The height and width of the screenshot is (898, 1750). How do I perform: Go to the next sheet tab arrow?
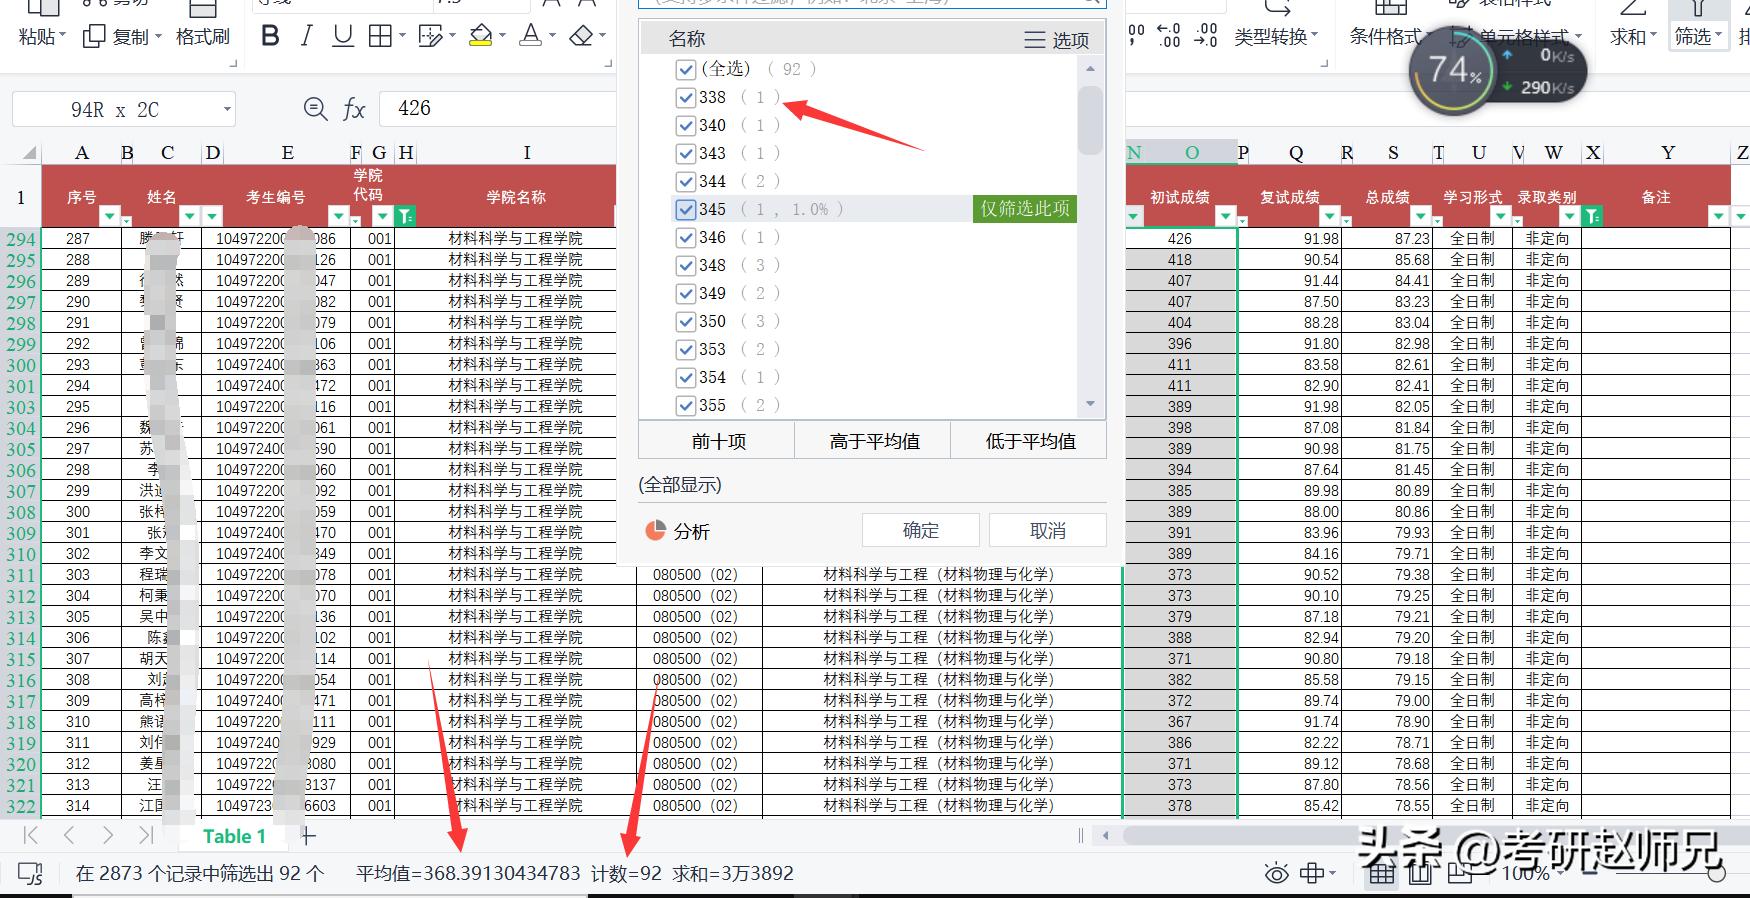(107, 835)
